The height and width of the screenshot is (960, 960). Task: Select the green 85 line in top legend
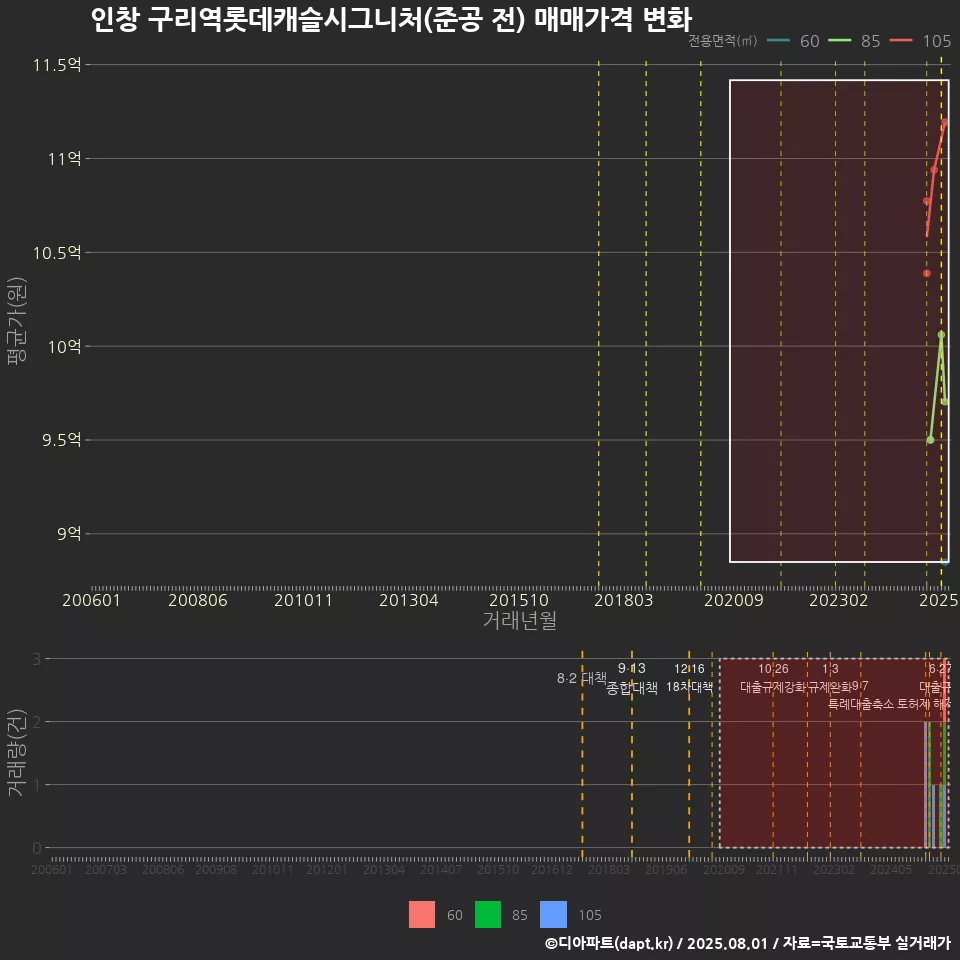[x=839, y=41]
